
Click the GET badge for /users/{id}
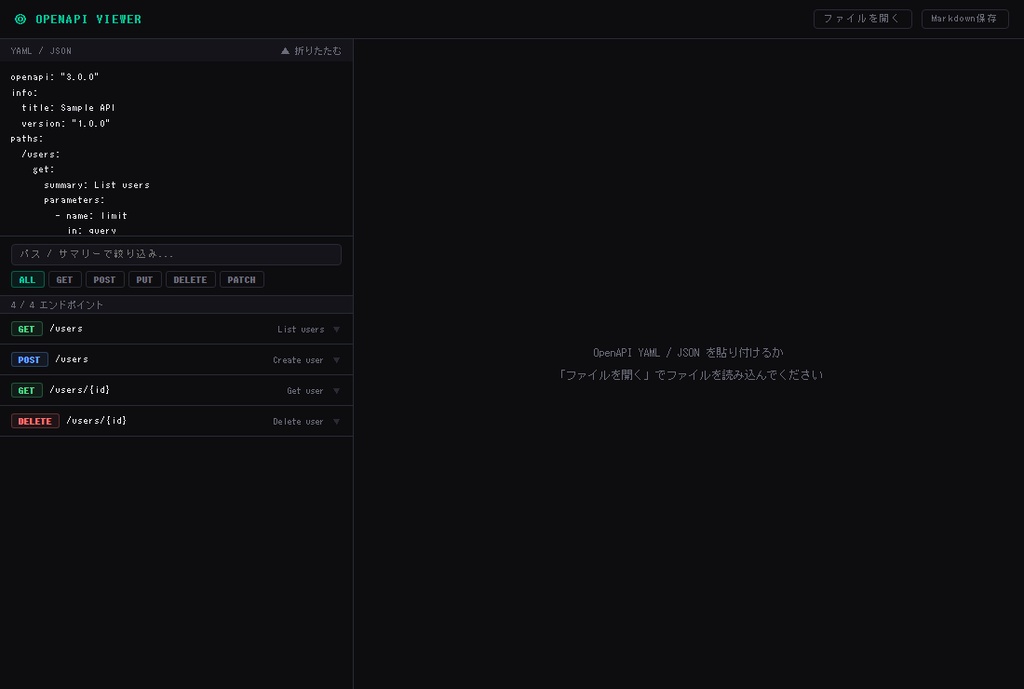click(x=27, y=390)
